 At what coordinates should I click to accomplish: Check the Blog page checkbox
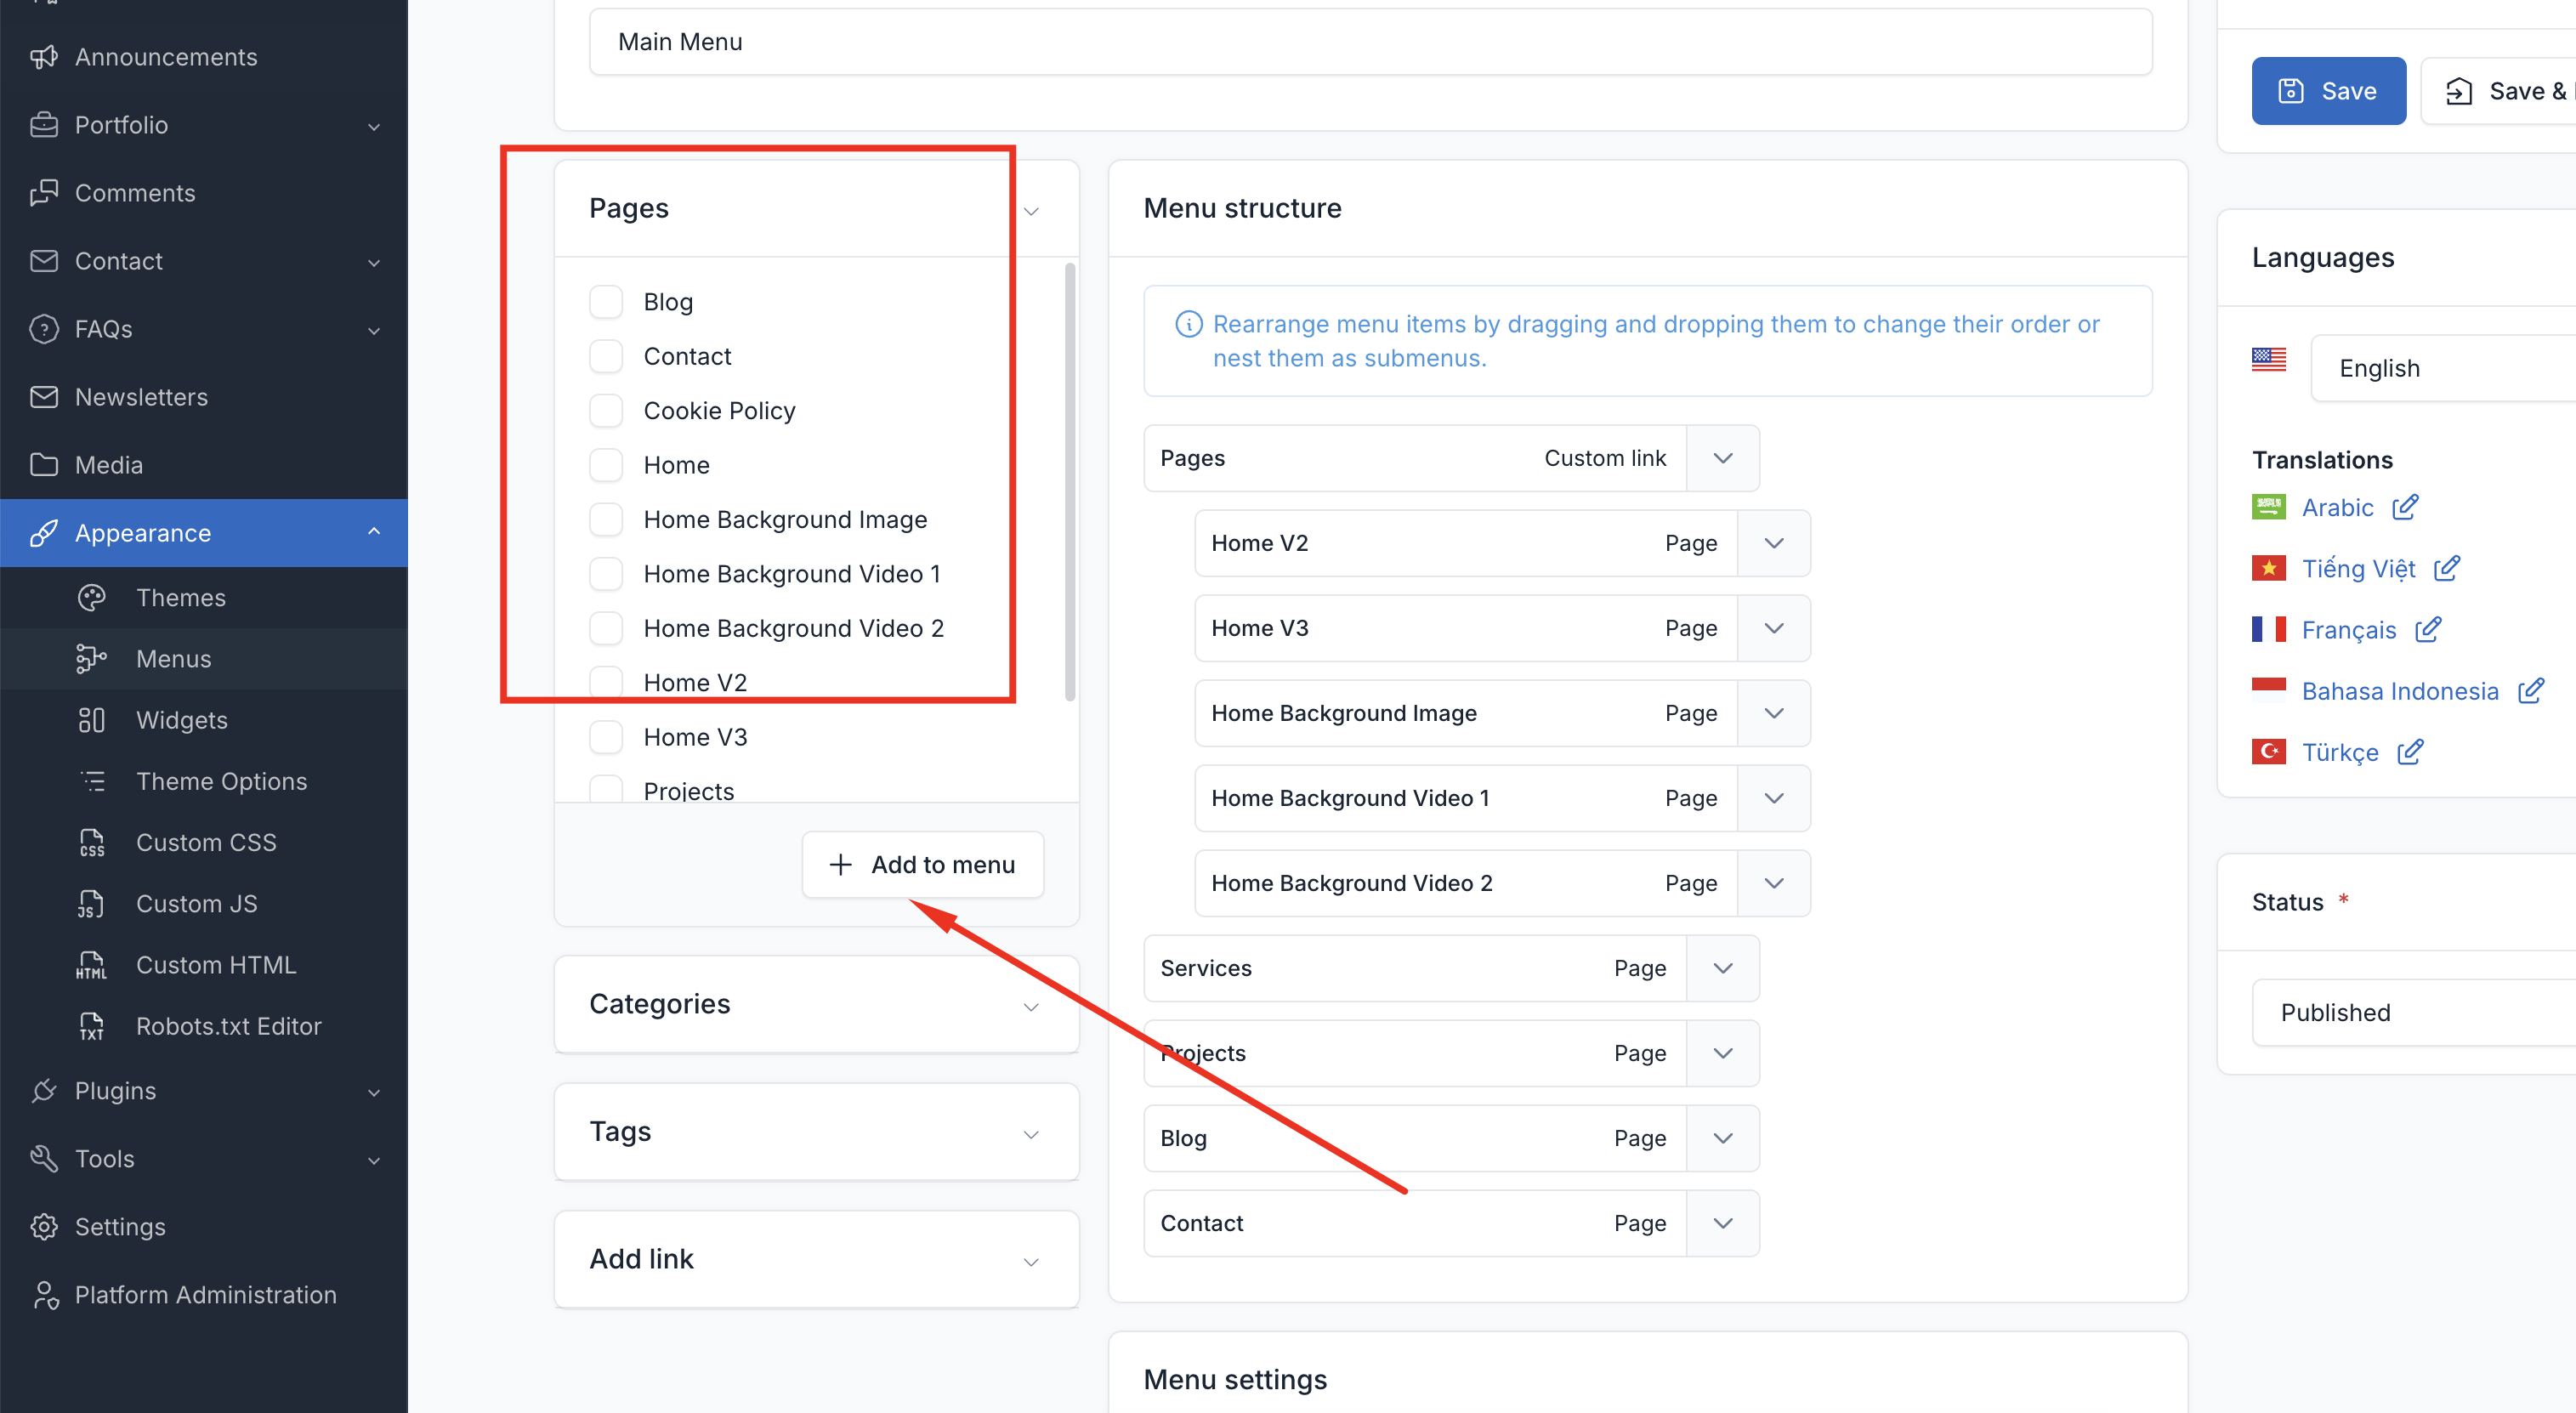606,302
